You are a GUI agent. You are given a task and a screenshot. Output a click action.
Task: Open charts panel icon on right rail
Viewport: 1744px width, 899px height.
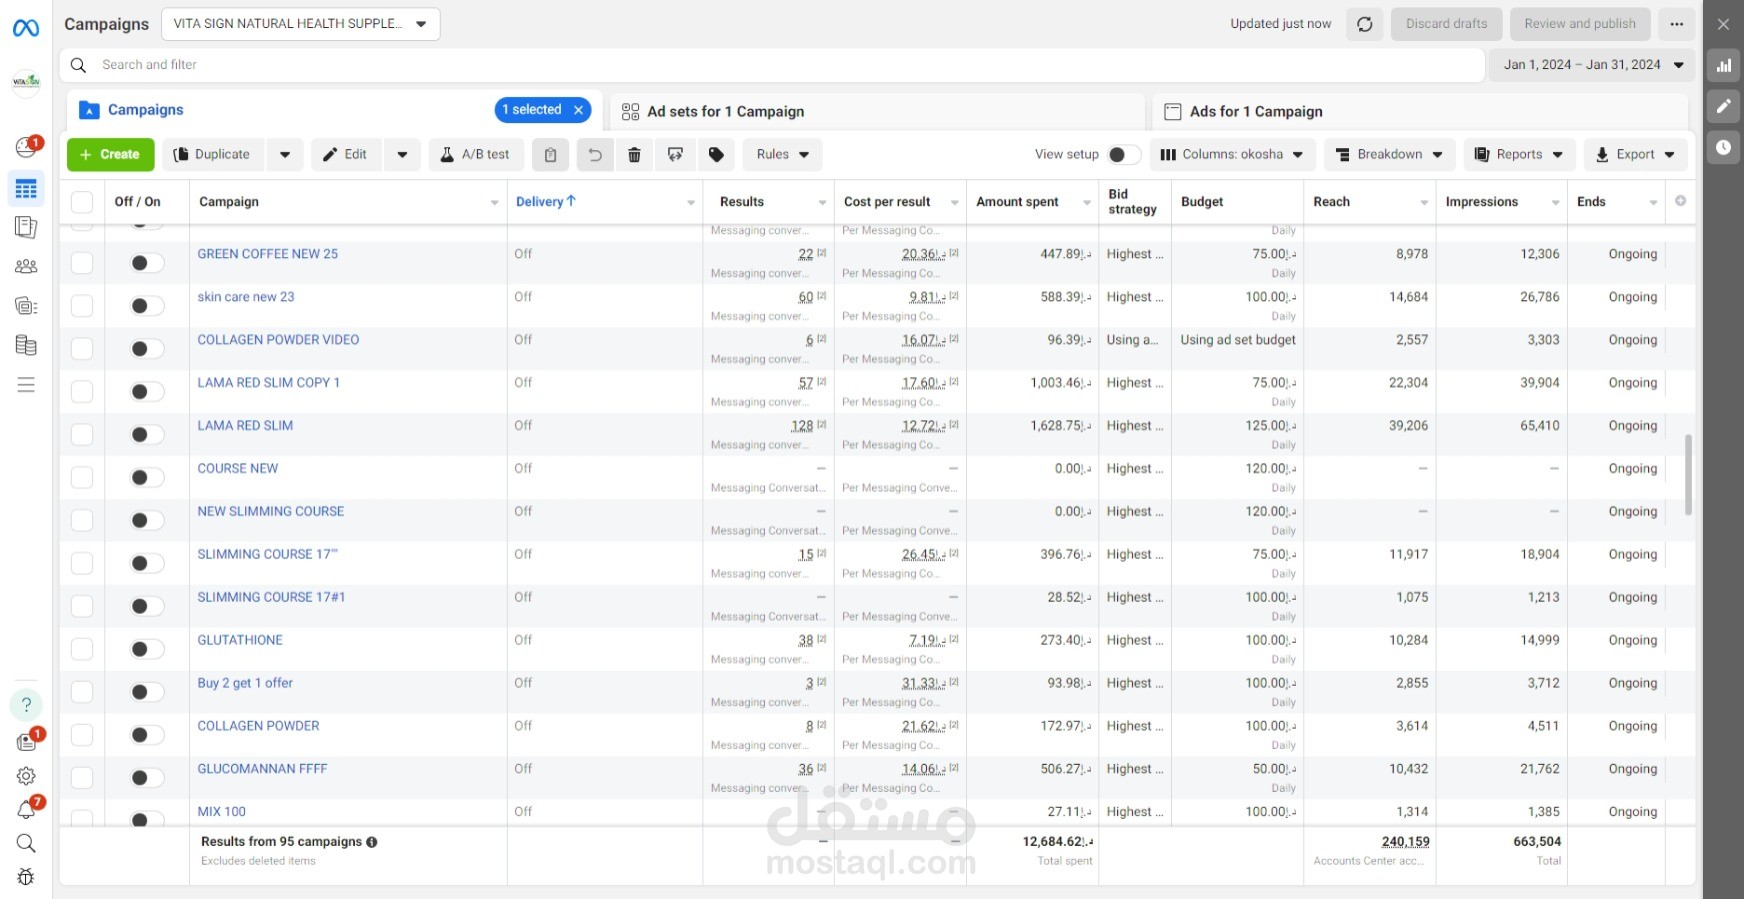pos(1724,66)
